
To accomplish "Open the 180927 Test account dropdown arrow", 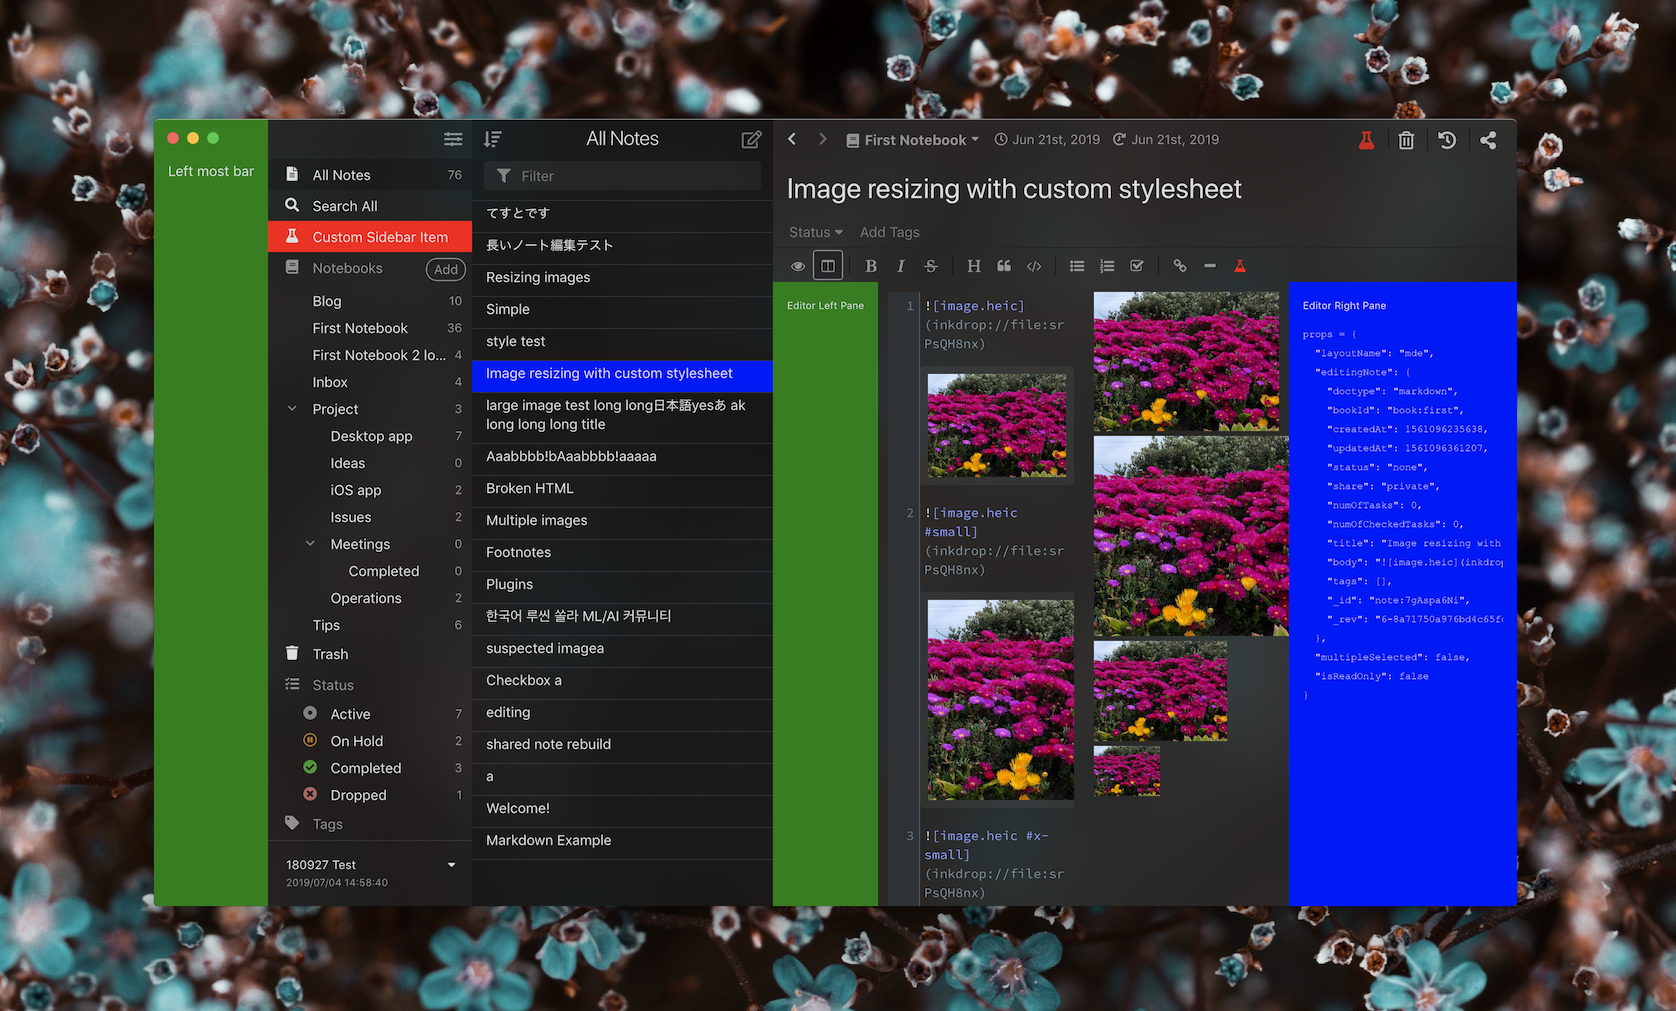I will pyautogui.click(x=452, y=865).
